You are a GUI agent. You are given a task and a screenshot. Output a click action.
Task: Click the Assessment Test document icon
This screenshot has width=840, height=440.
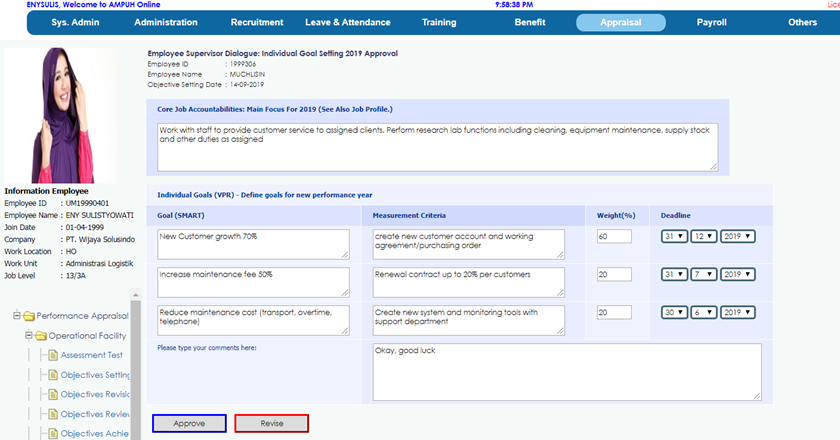[53, 355]
